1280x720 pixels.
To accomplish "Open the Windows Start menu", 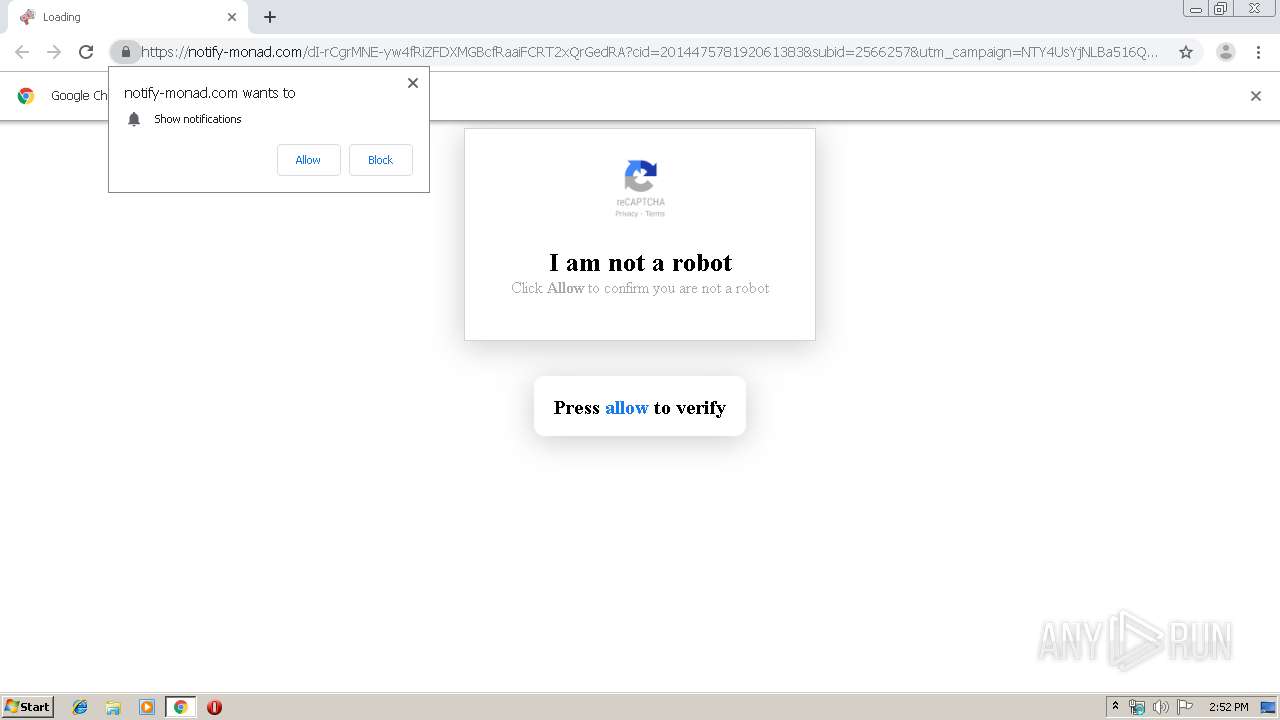I will coord(28,707).
